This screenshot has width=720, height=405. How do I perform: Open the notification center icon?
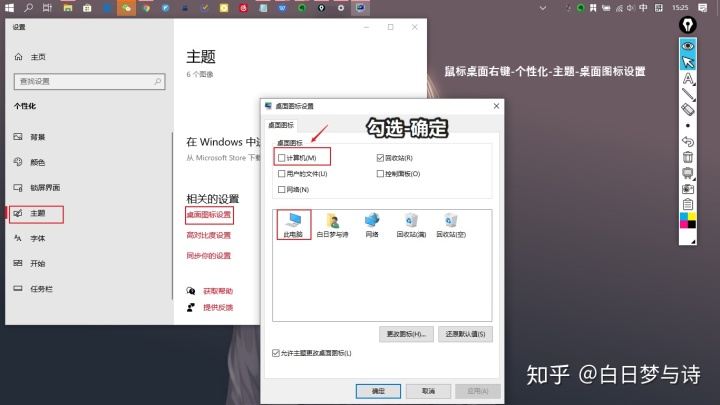pos(703,8)
